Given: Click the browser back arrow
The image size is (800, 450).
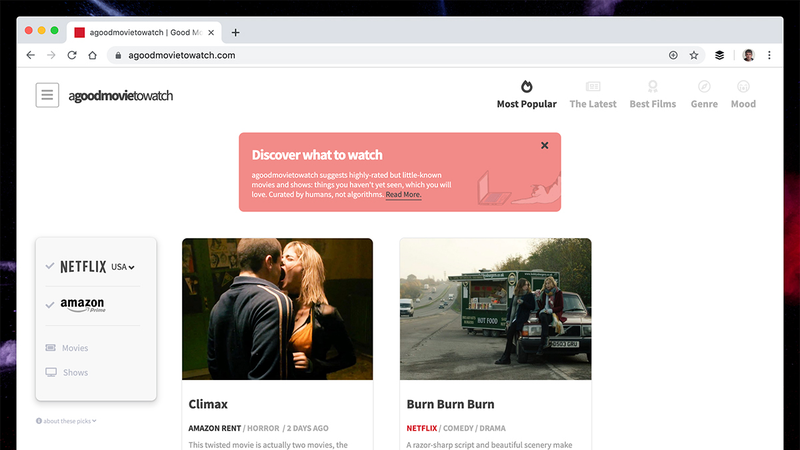Looking at the screenshot, I should 31,55.
